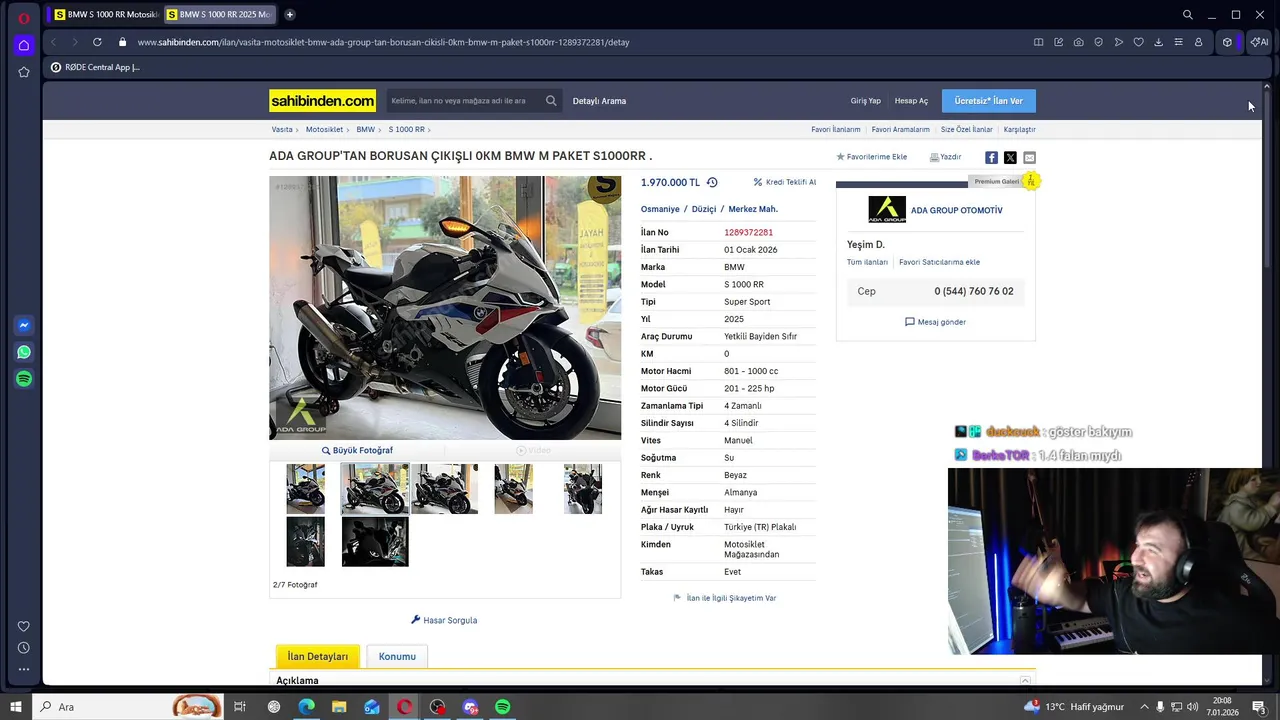Select the first motorcycle thumbnail
This screenshot has height=720, width=1280.
(305, 489)
